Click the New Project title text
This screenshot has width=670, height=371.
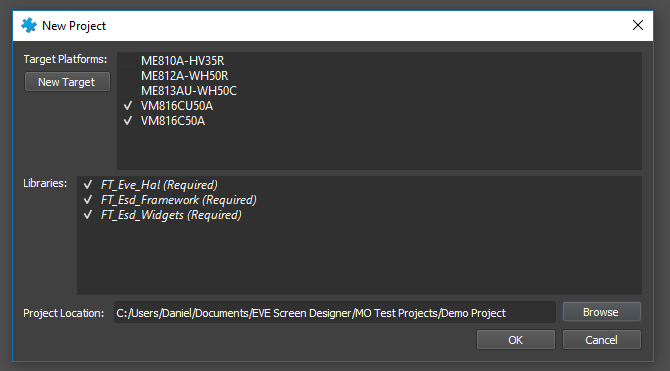click(74, 26)
